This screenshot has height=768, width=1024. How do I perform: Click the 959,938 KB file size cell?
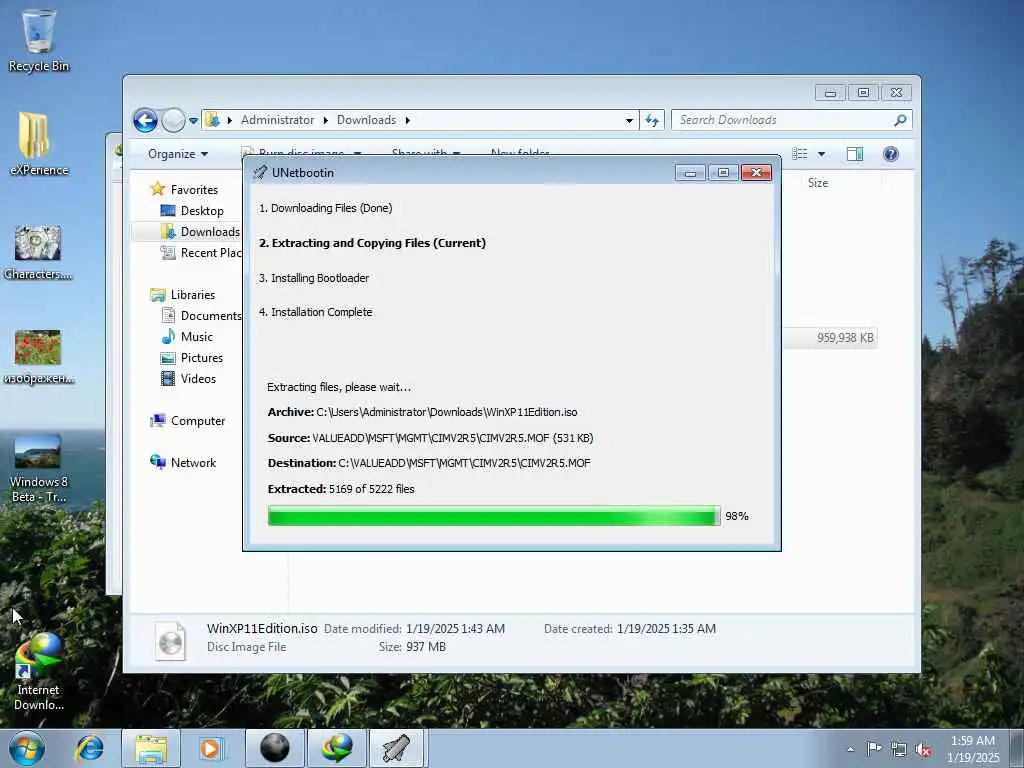coord(845,338)
